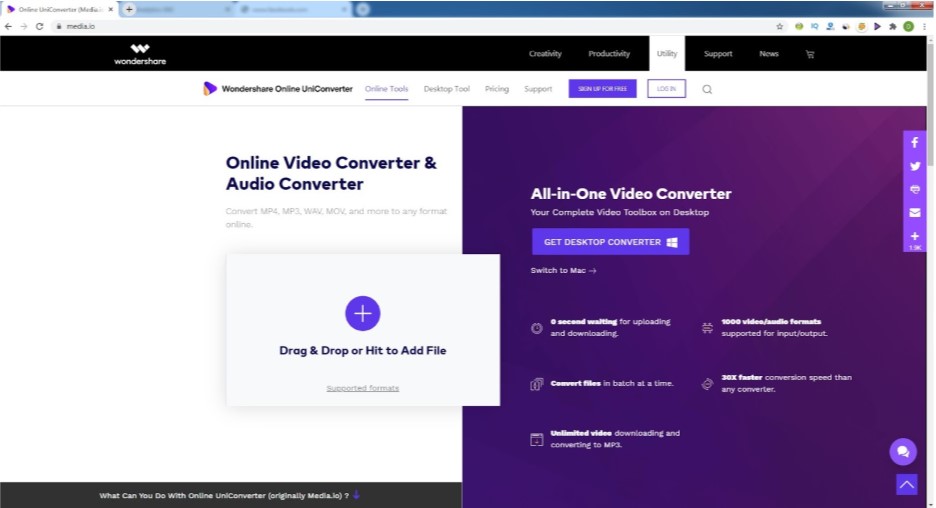Click Sign Up For Free button
Screen dimensions: 936x508
[602, 89]
